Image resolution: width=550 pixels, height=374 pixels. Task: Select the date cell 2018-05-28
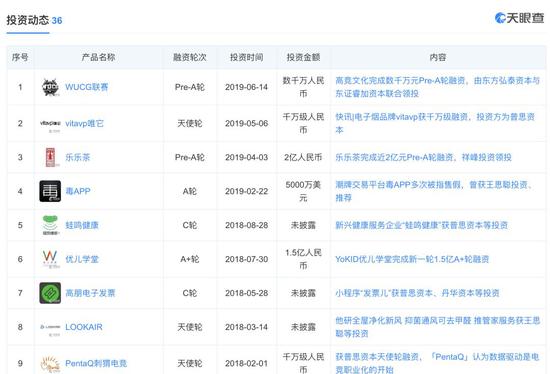click(x=247, y=293)
